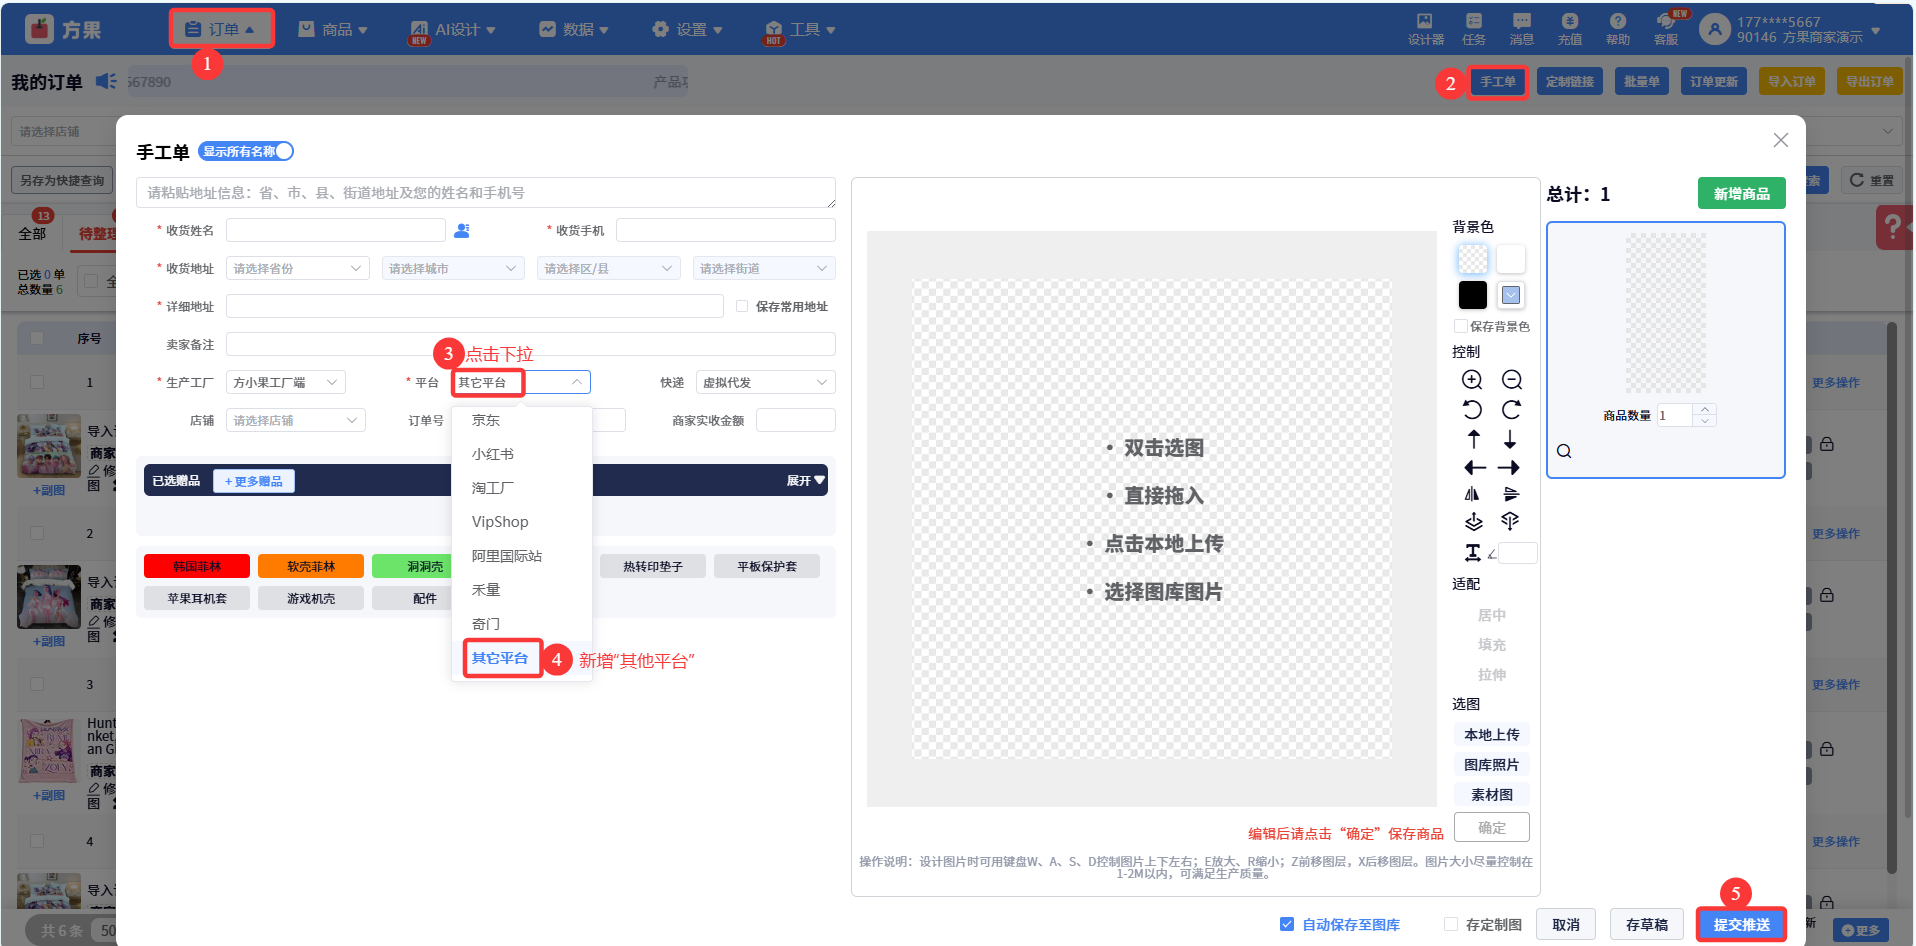This screenshot has width=1916, height=946.
Task: Click the 新增商品 button
Action: [x=1741, y=193]
